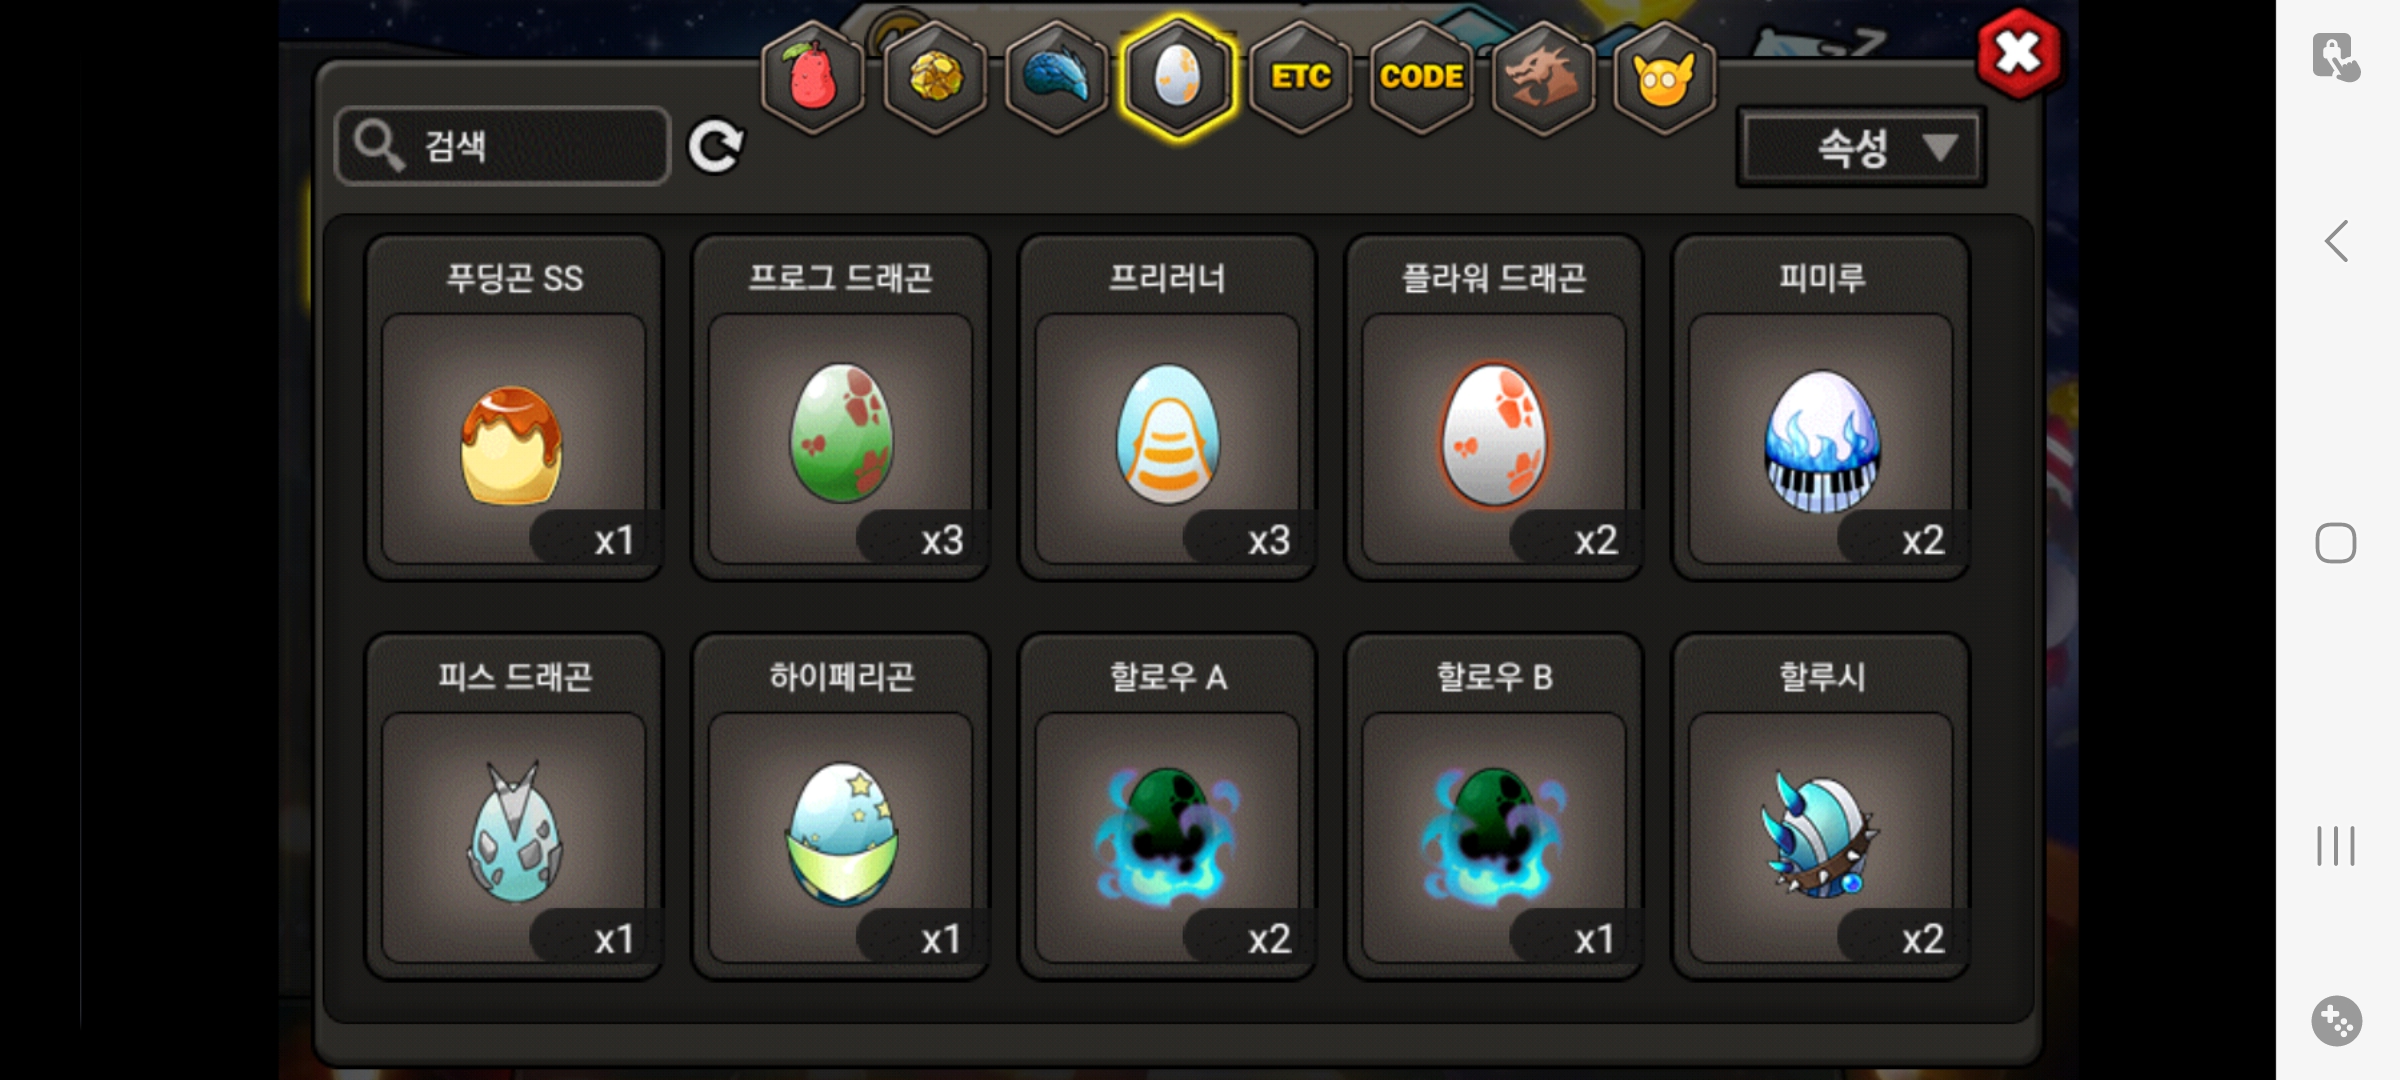Click inside the 검색 search field
2400x1080 pixels.
click(x=503, y=146)
